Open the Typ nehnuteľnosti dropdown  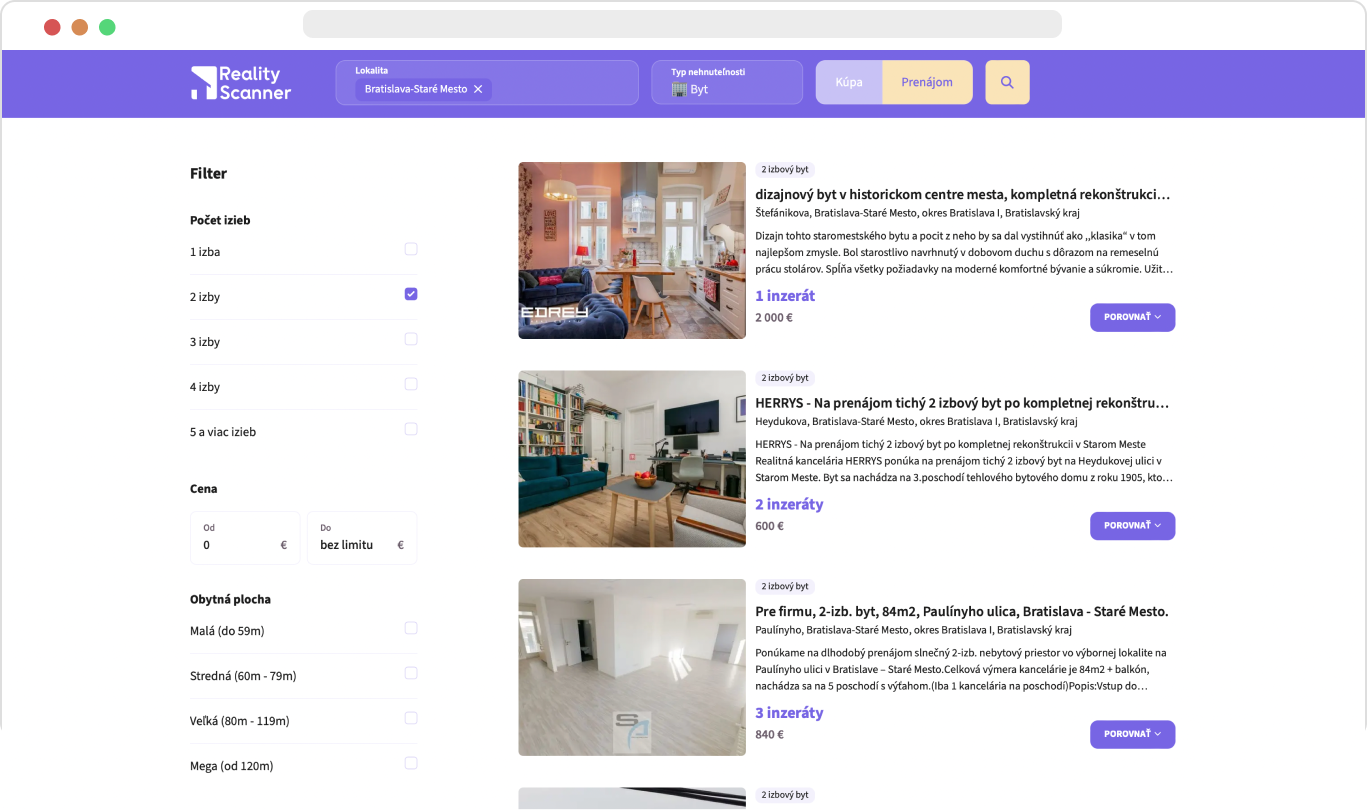tap(727, 82)
